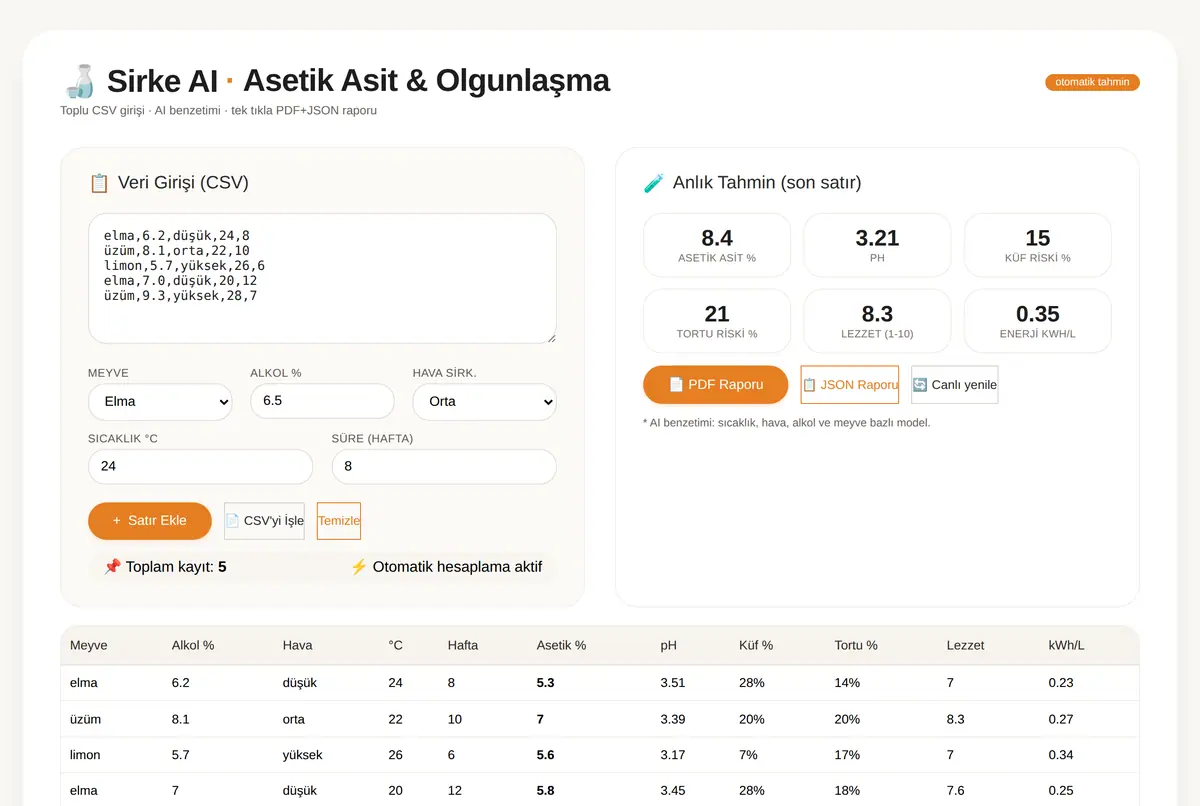
Task: Click the Enerji kWh/L card showing 0.35
Action: coord(1038,321)
